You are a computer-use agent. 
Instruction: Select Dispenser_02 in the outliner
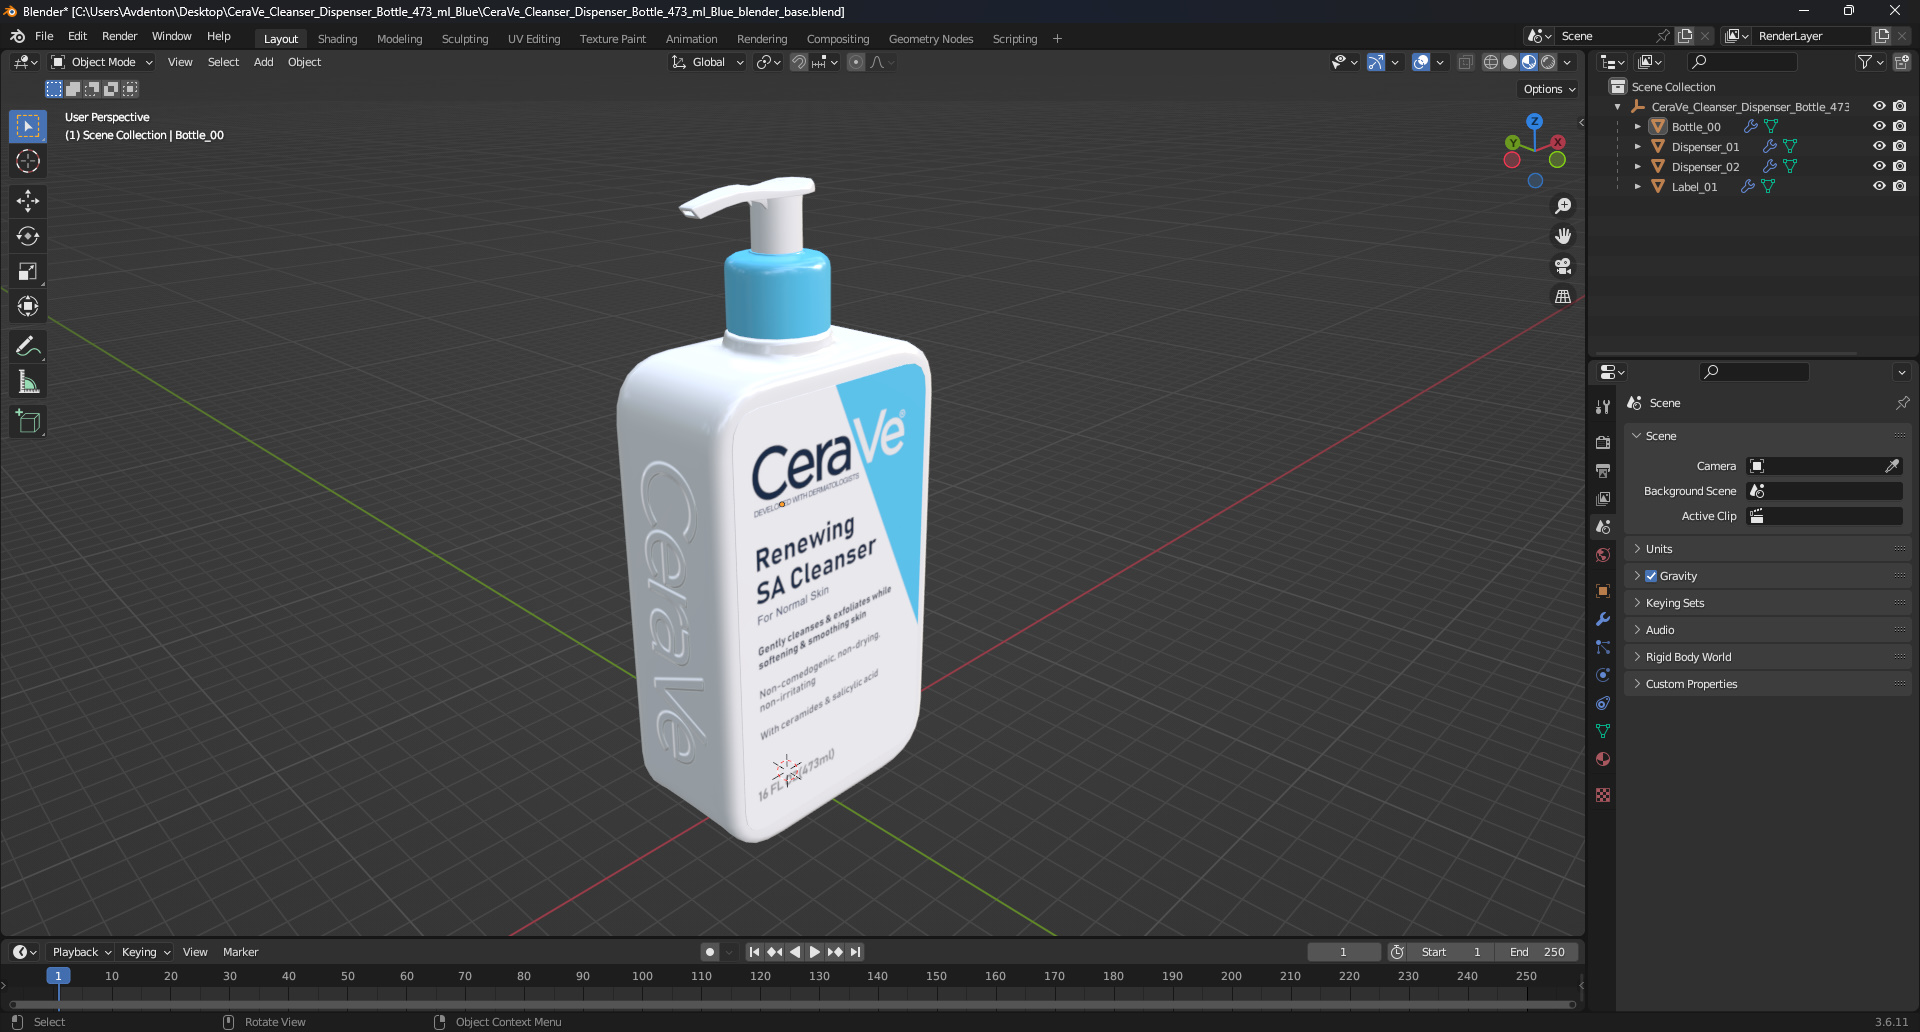pos(1705,167)
